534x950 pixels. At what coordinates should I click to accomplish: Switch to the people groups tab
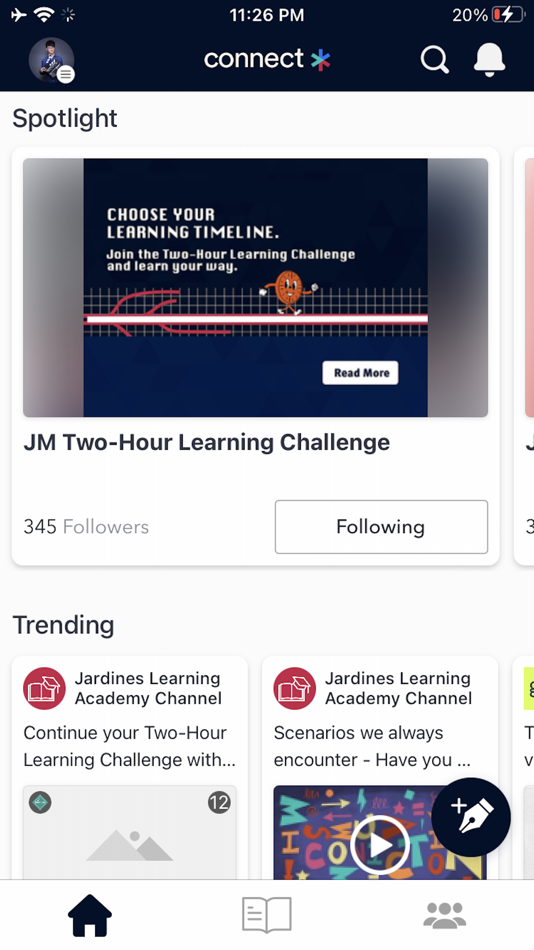point(445,915)
